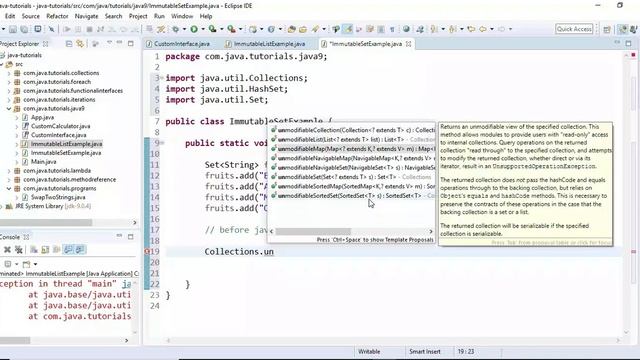640x360 pixels.
Task: Click the green Run button icon
Action: coord(194,29)
